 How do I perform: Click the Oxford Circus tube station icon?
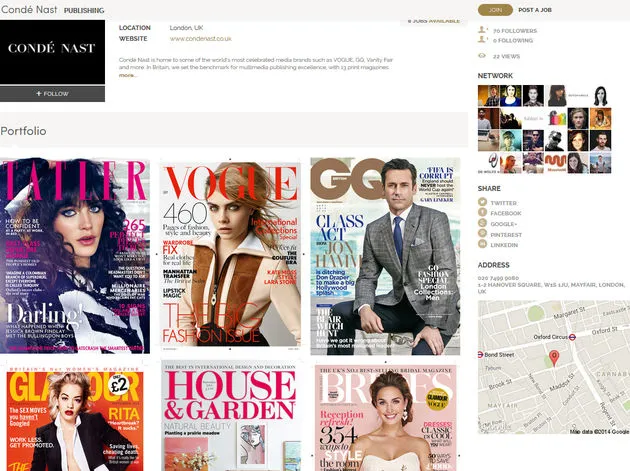(x=573, y=337)
